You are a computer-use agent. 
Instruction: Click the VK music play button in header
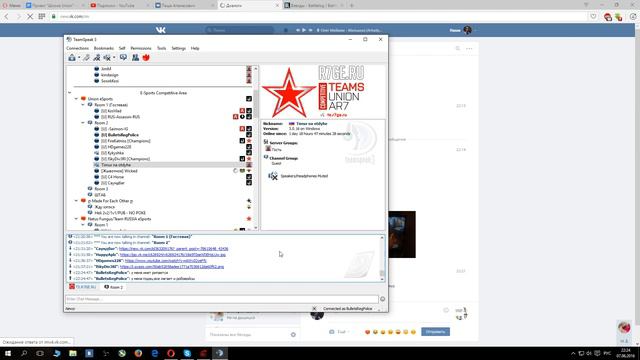[x=304, y=30]
